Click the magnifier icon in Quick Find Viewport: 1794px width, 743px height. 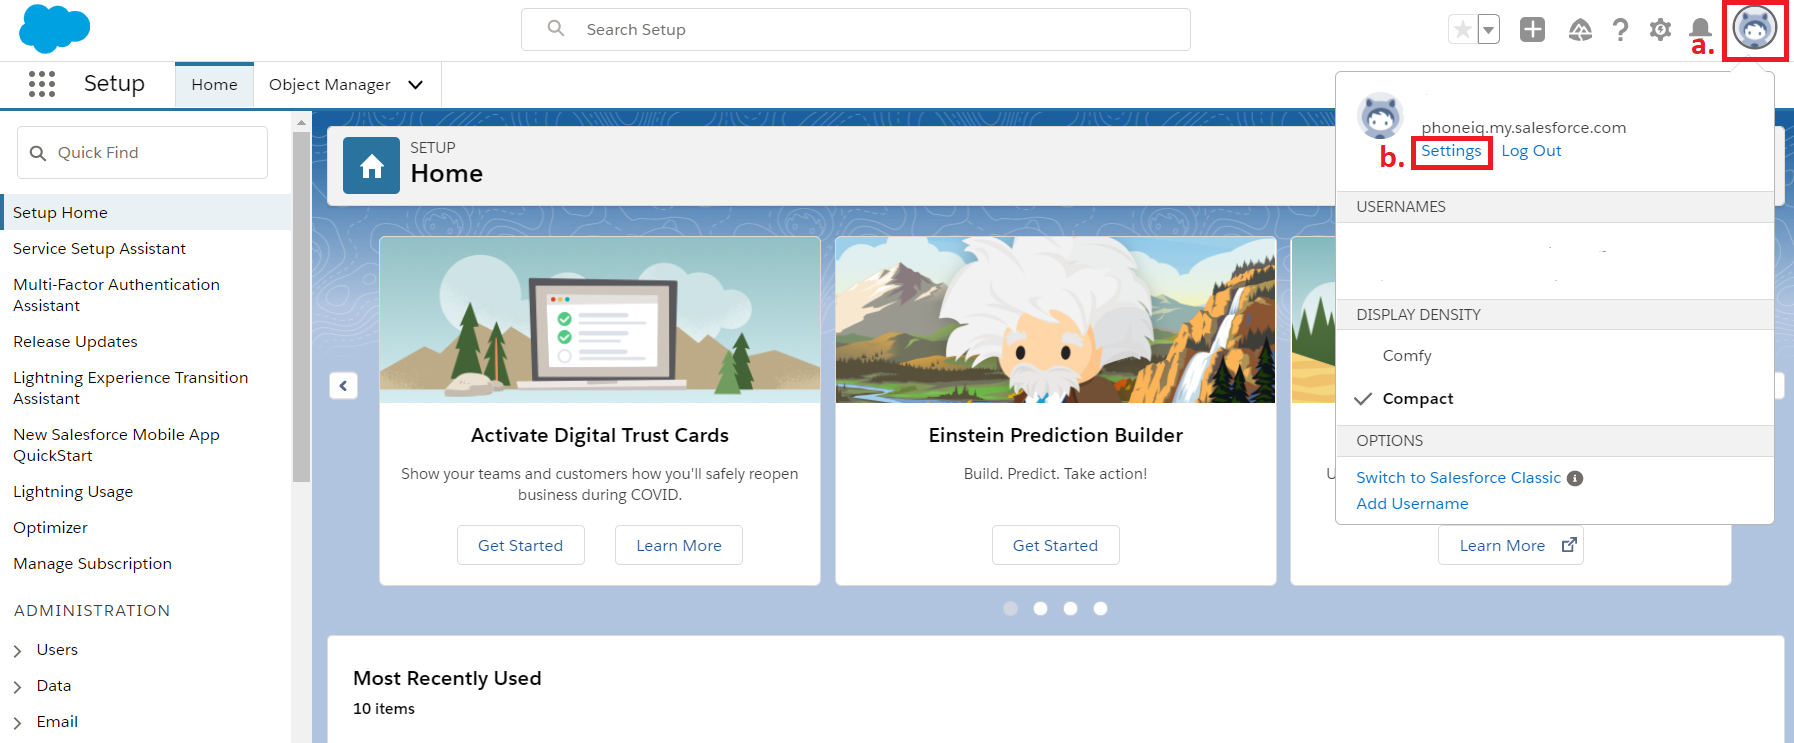point(38,153)
